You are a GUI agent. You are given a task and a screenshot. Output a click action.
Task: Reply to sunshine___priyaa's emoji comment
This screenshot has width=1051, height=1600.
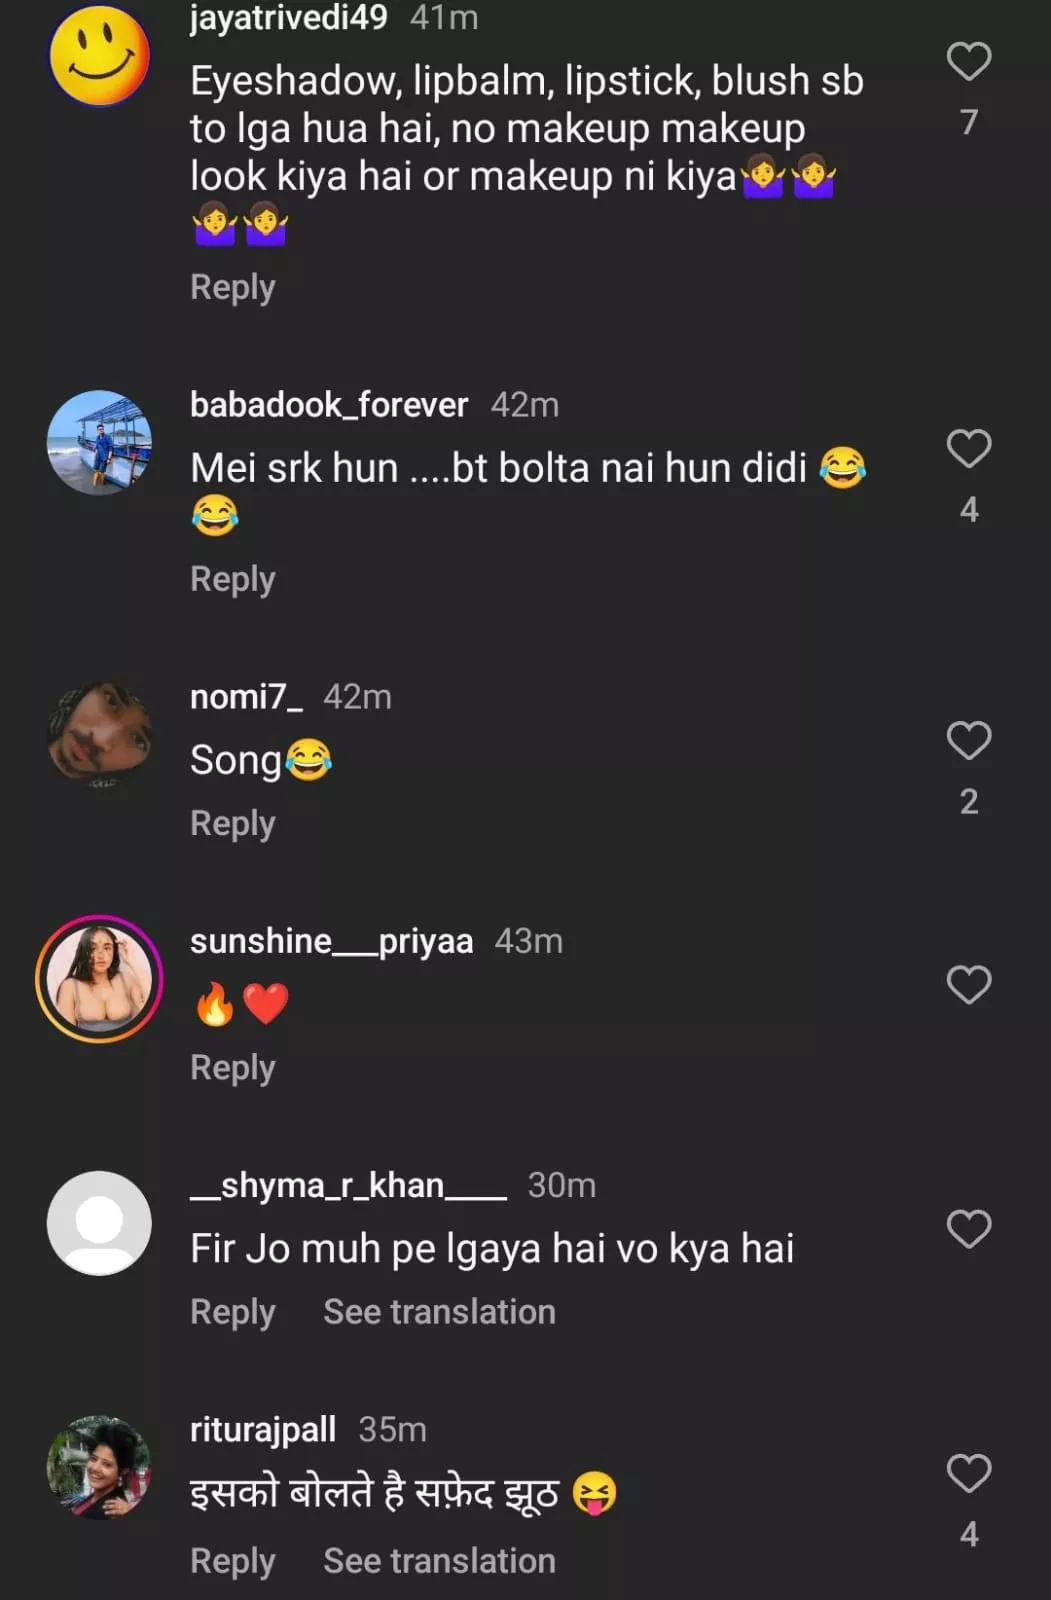[232, 1067]
